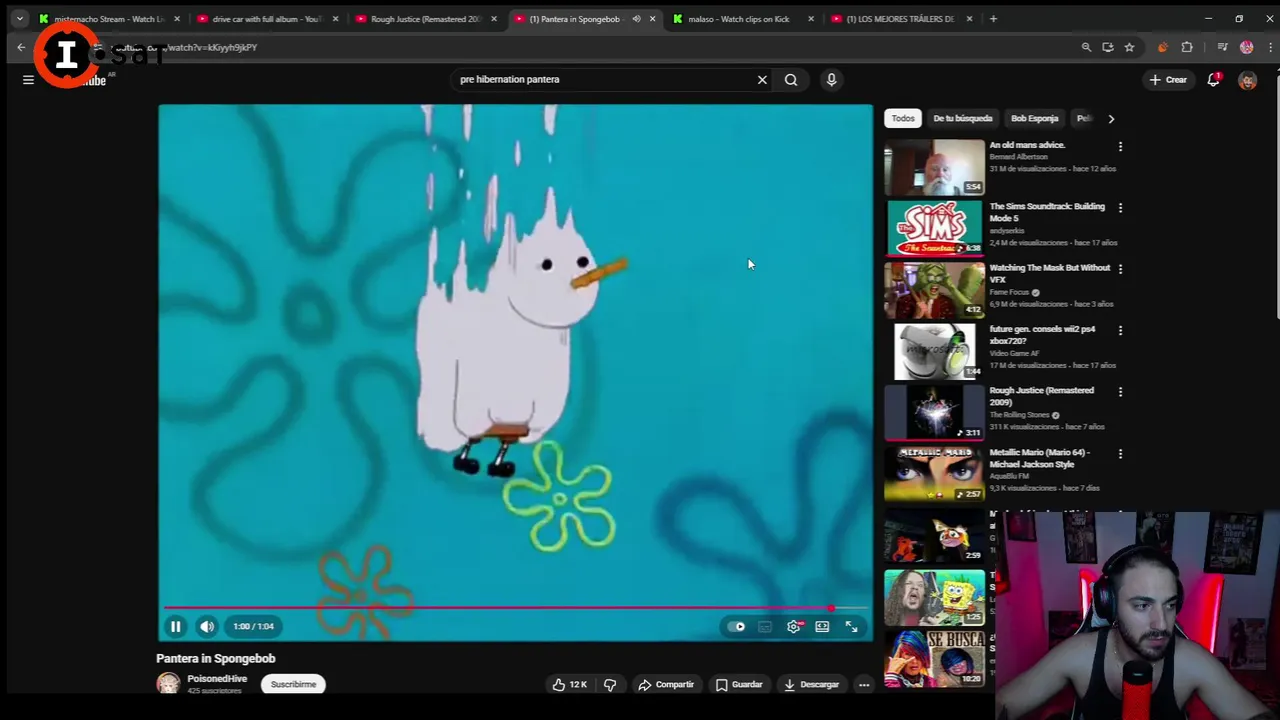Toggle subtitles with the captions icon

tap(765, 627)
